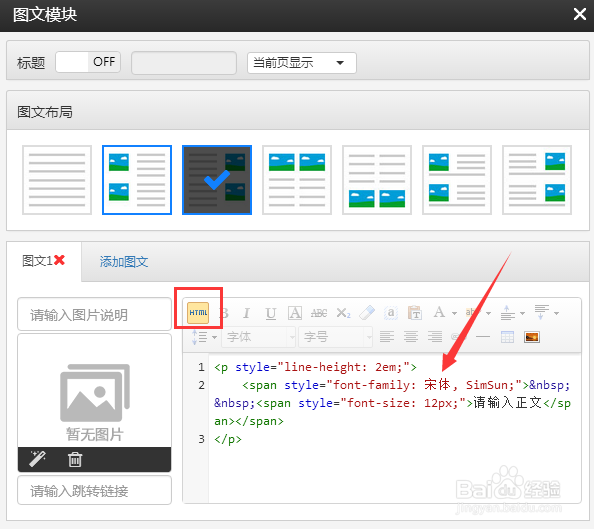Select text top with two images bottom layout

pyautogui.click(x=377, y=180)
